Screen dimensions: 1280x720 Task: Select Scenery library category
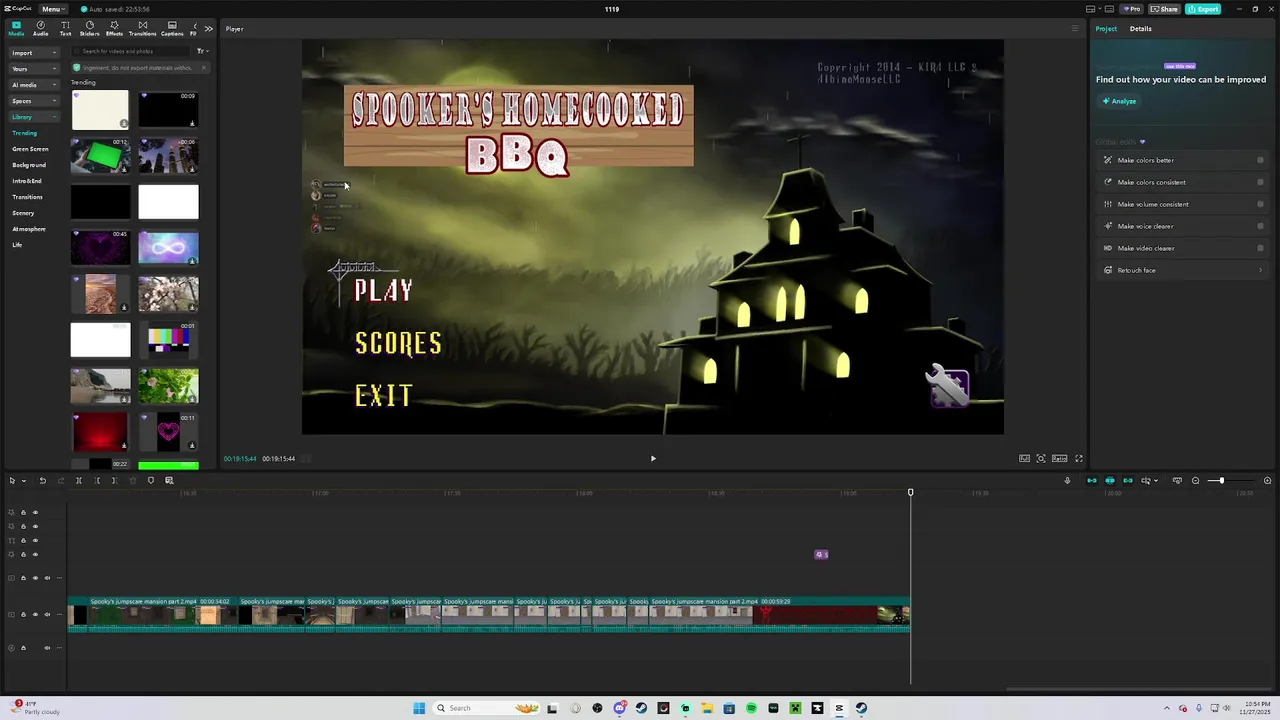point(23,213)
